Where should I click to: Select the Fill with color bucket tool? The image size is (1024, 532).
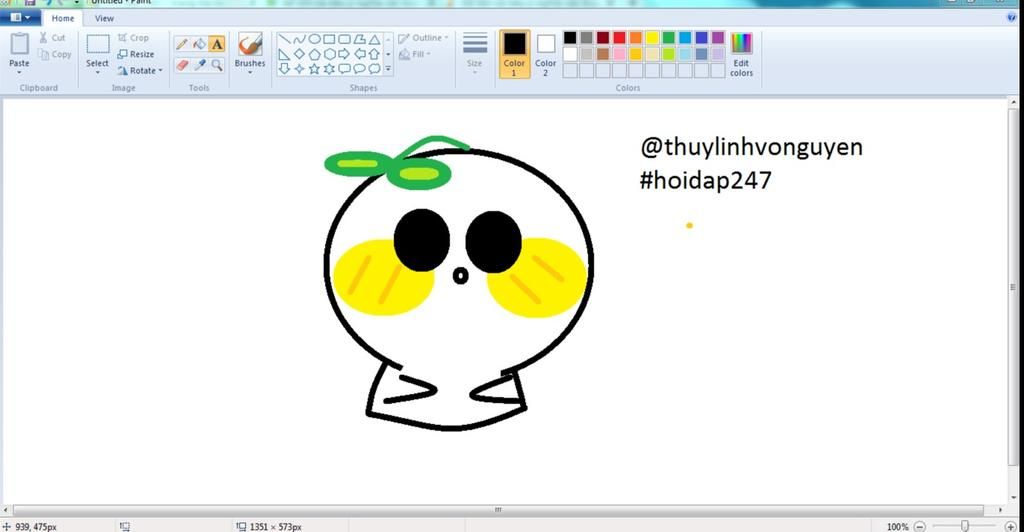click(200, 44)
